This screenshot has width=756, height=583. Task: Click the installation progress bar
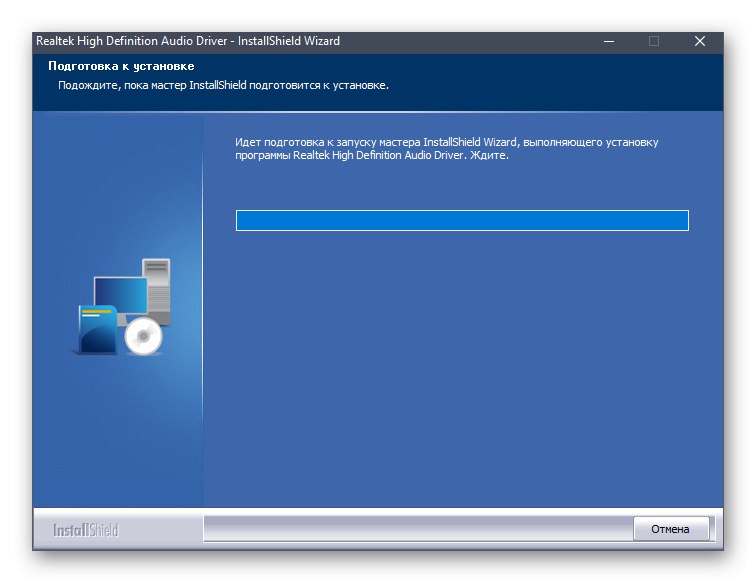[462, 220]
